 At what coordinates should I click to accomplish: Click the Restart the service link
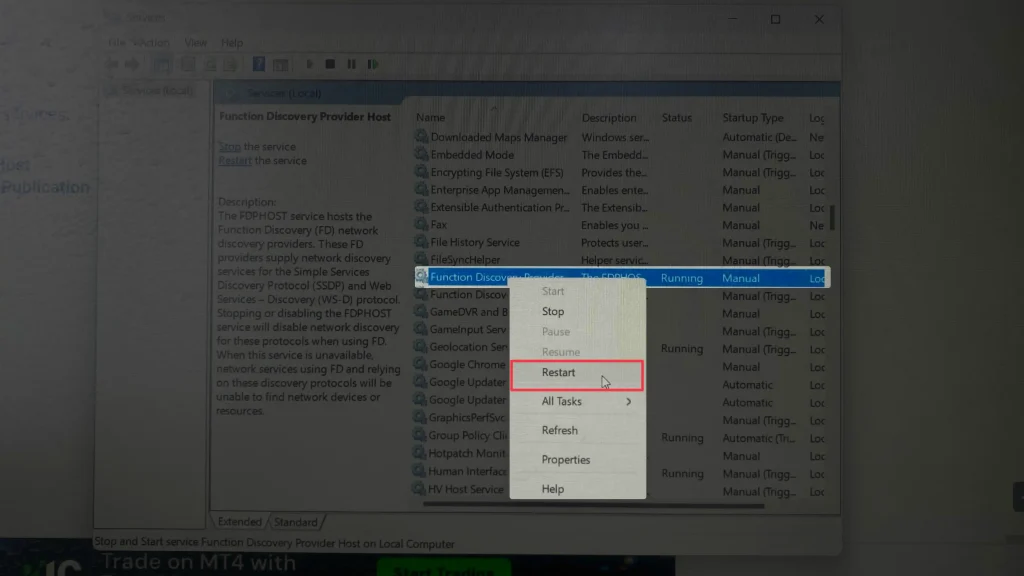point(234,161)
